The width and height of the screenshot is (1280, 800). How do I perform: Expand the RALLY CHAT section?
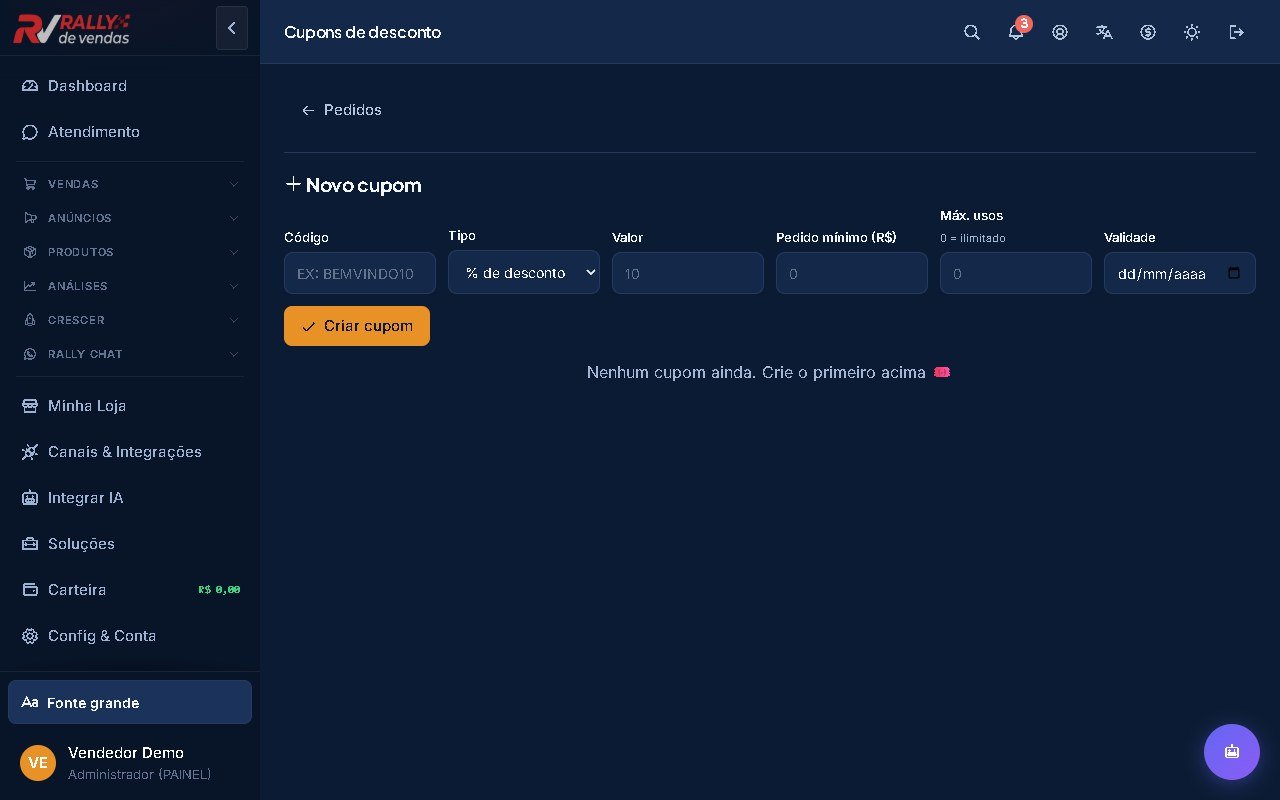point(130,354)
